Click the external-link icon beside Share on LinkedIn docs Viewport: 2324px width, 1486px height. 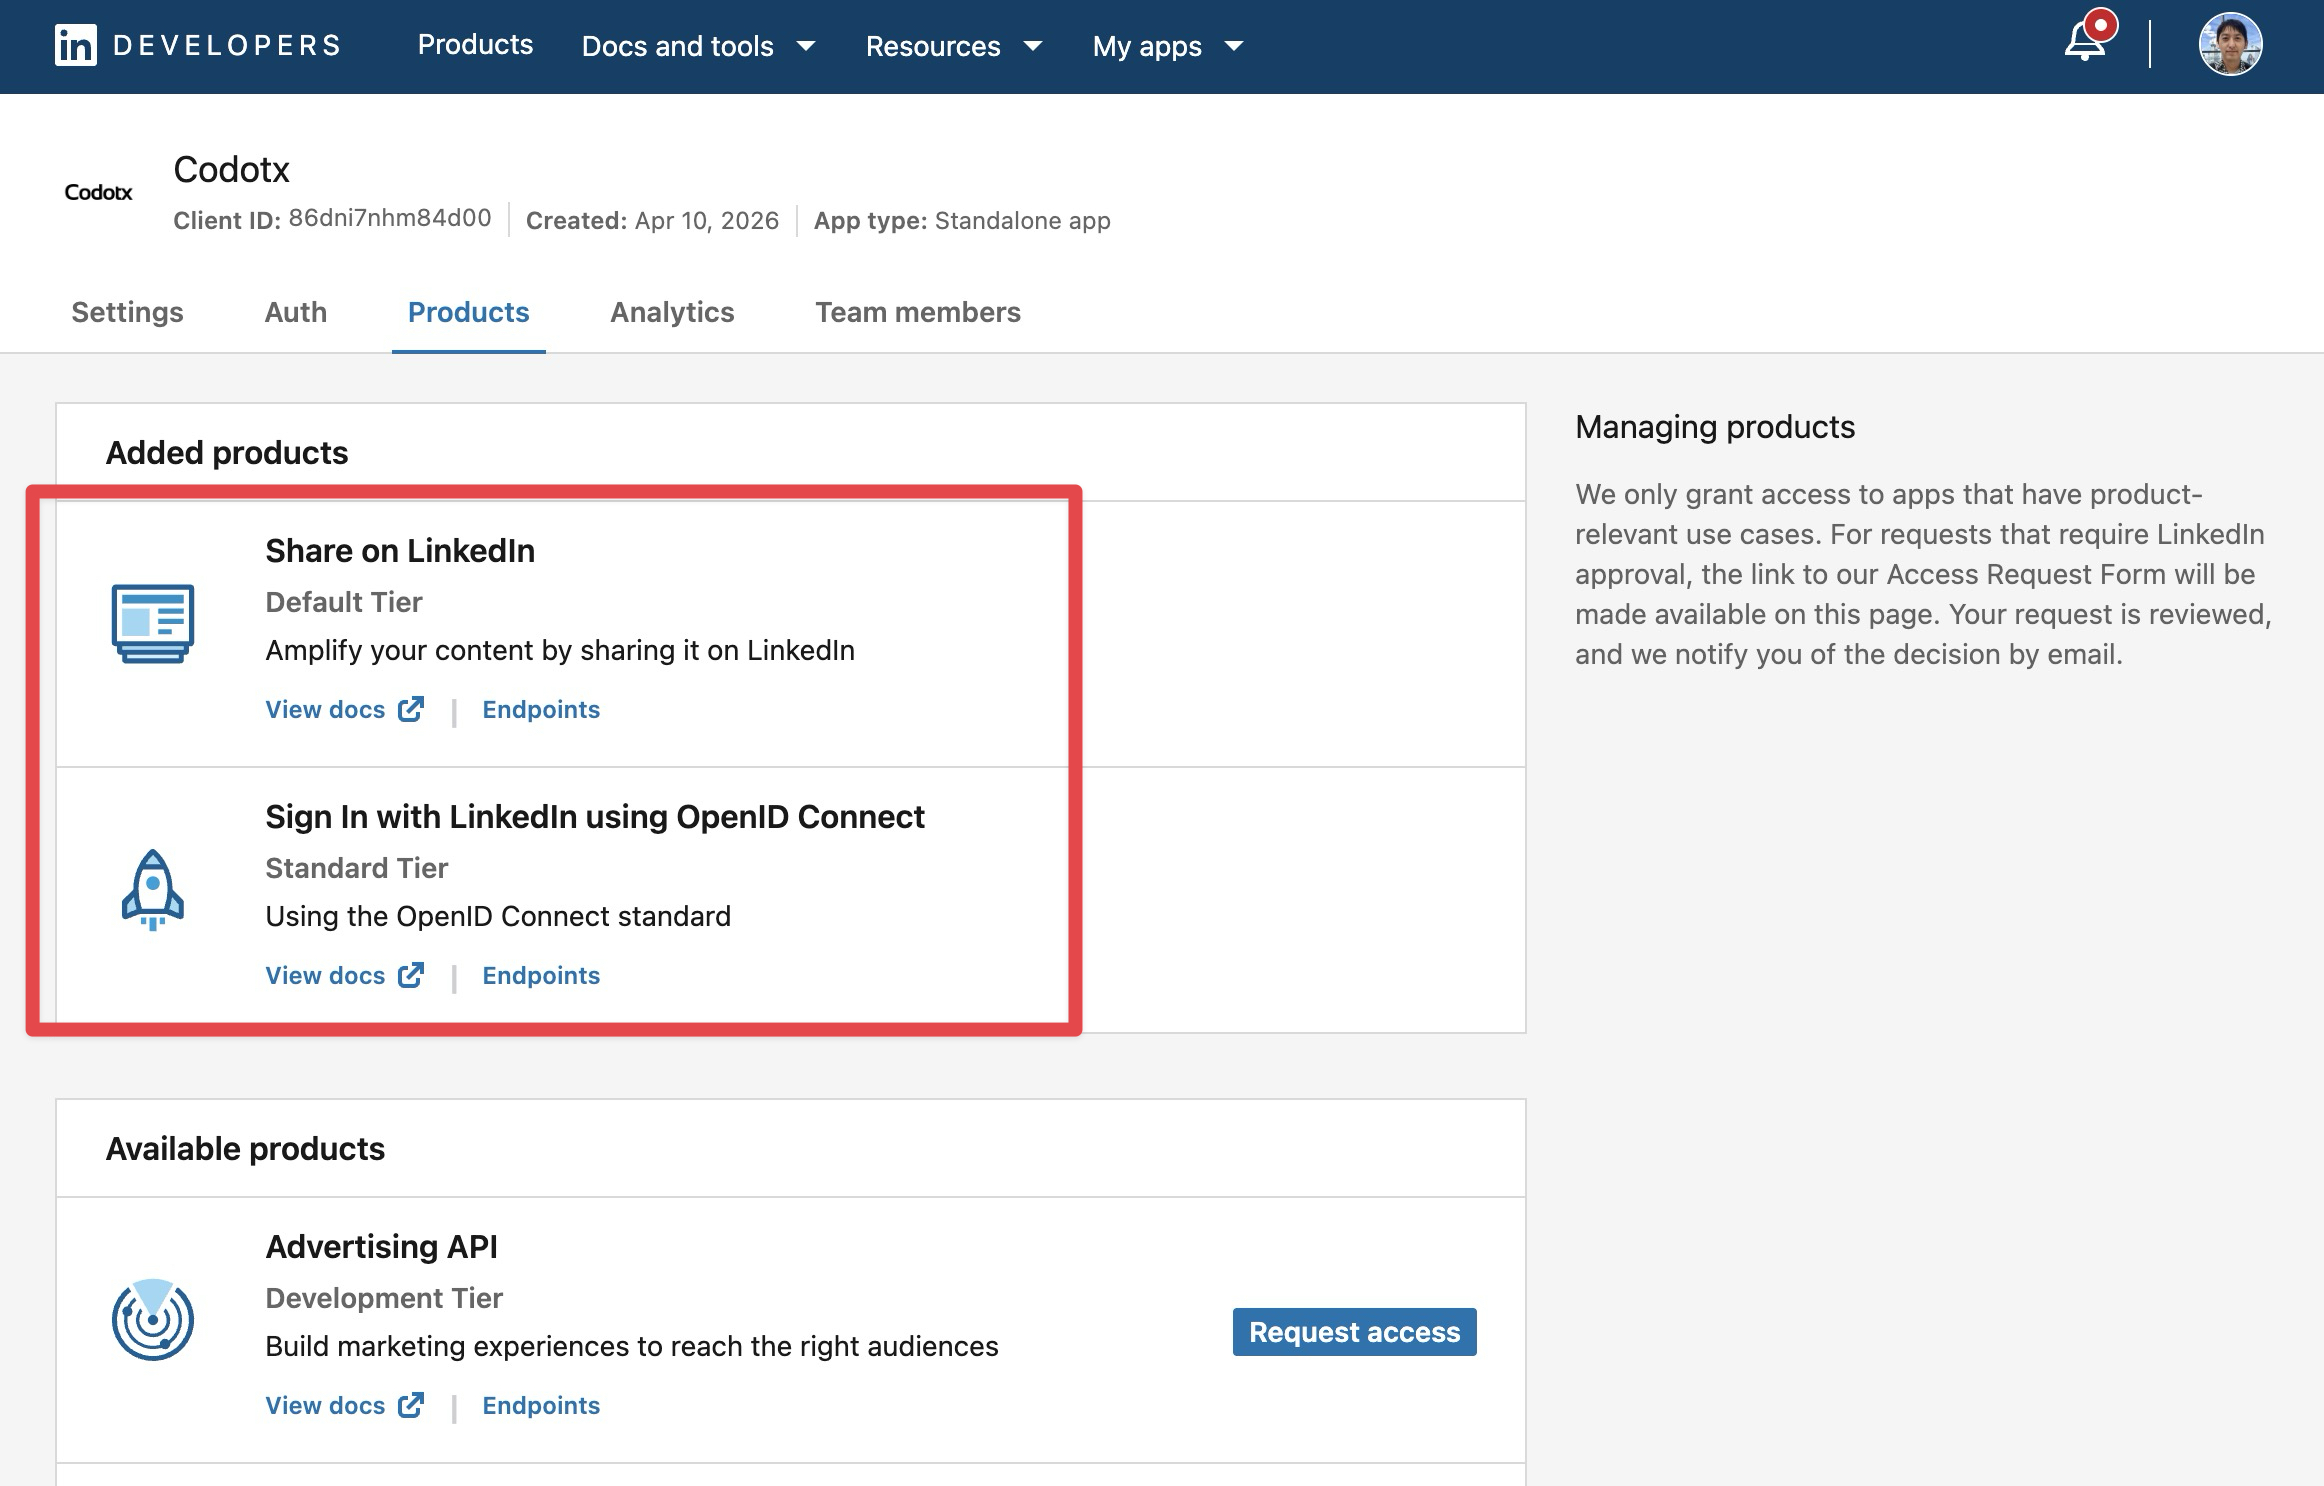click(x=410, y=709)
